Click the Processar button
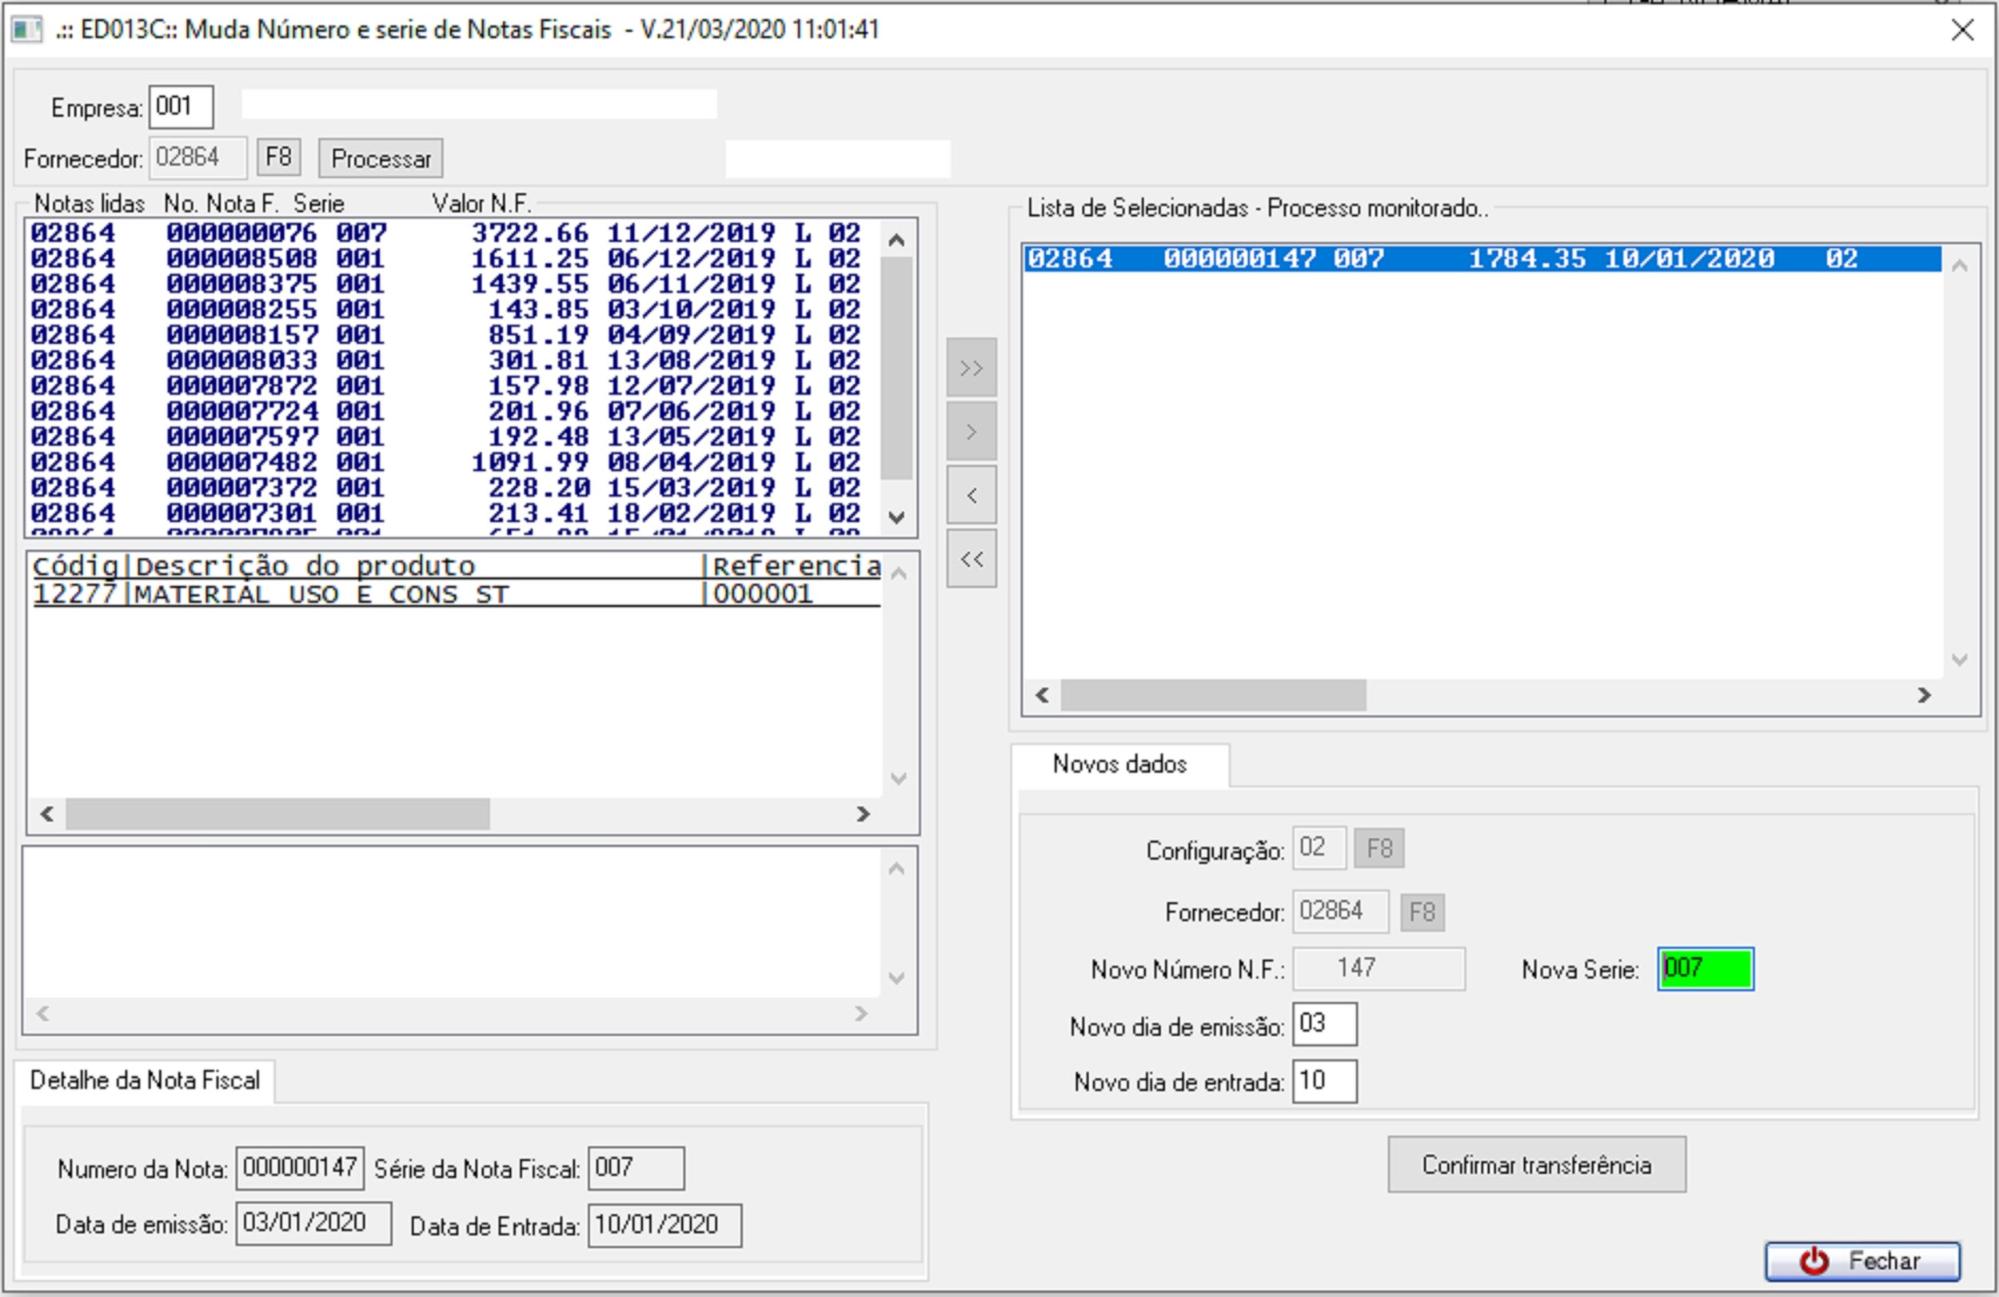Image resolution: width=1999 pixels, height=1297 pixels. point(380,159)
